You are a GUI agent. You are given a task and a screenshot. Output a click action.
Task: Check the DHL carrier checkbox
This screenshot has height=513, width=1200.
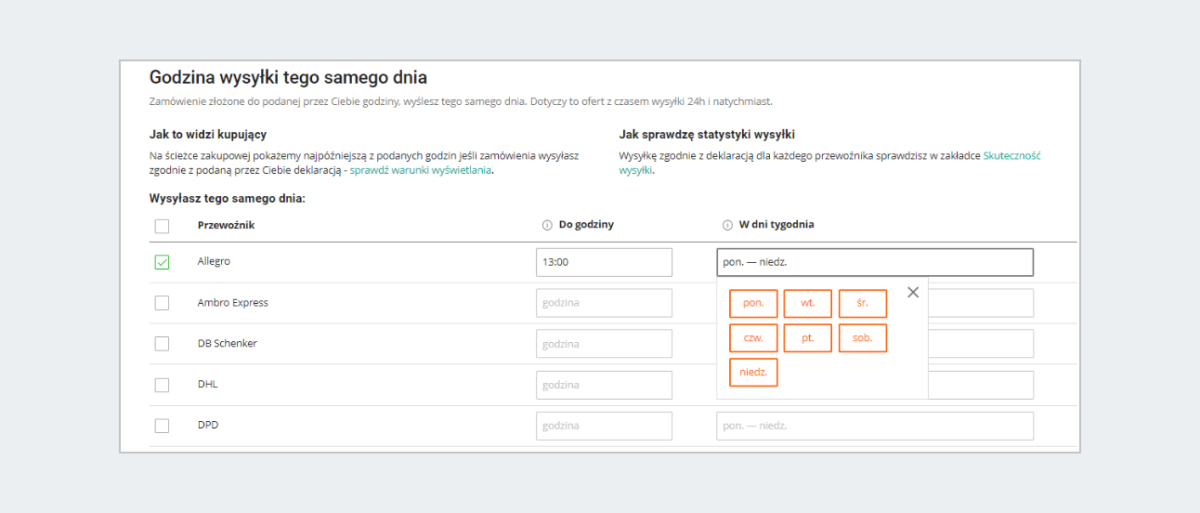tap(162, 385)
